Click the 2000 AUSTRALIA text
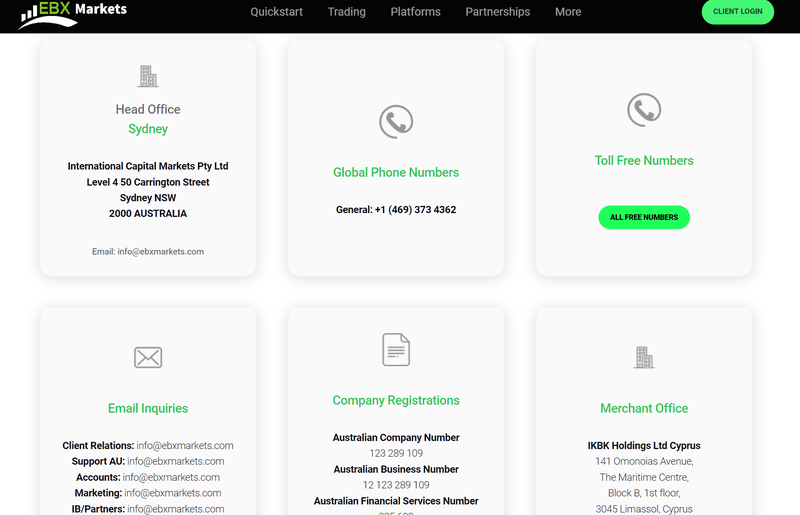The height and width of the screenshot is (515, 800). coord(148,214)
